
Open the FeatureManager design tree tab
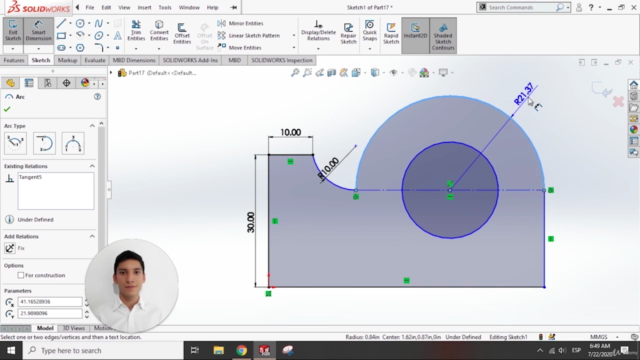[x=10, y=83]
